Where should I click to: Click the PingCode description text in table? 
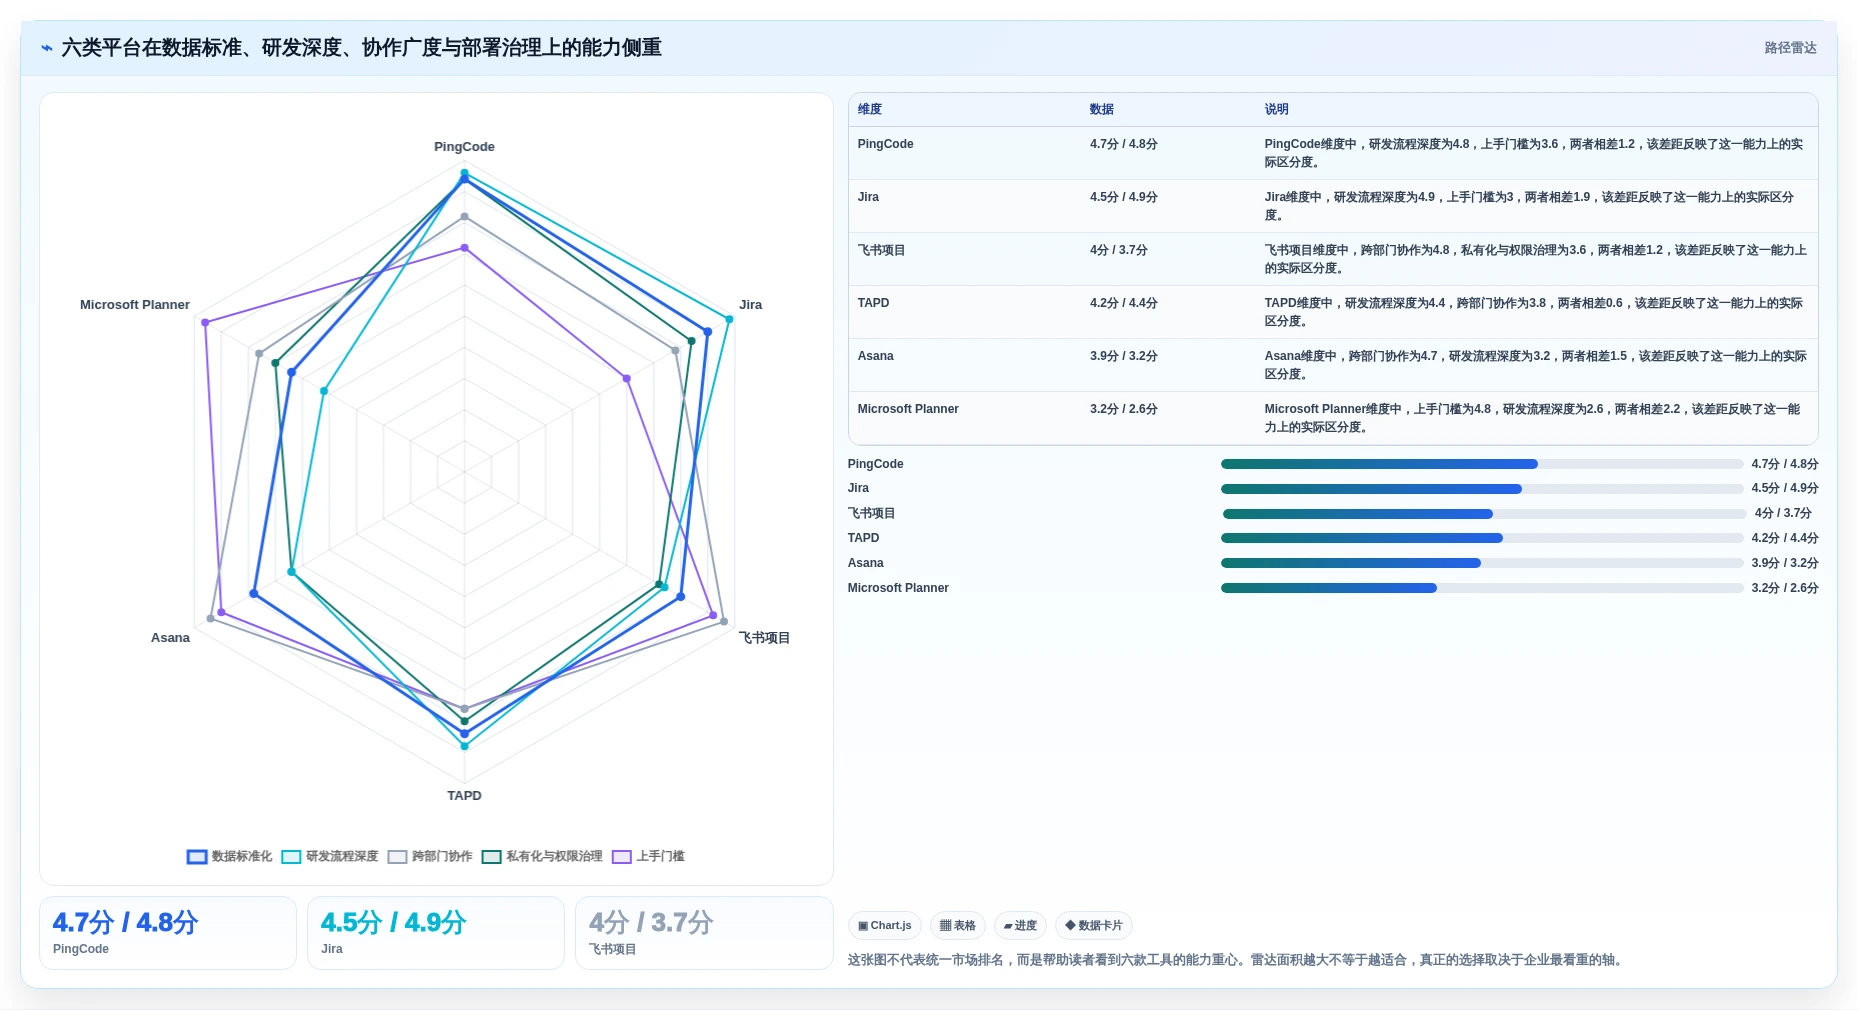1534,153
